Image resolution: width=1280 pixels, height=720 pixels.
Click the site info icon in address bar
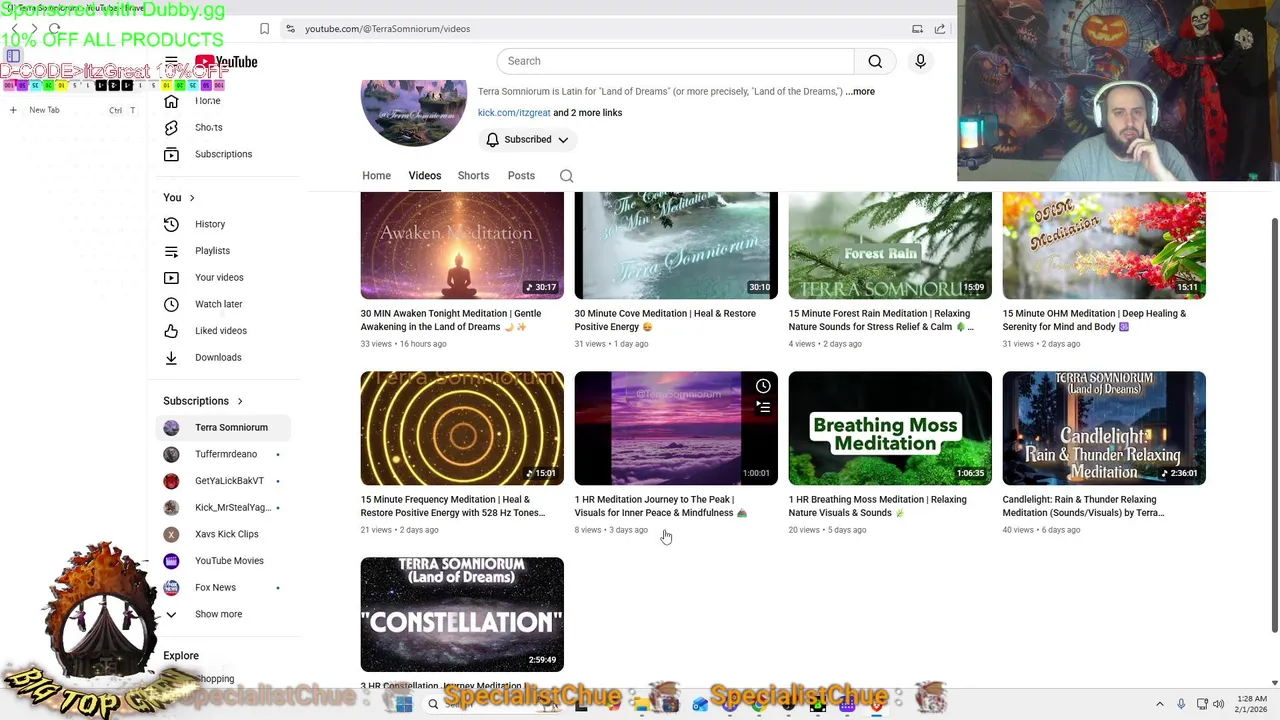pos(289,29)
